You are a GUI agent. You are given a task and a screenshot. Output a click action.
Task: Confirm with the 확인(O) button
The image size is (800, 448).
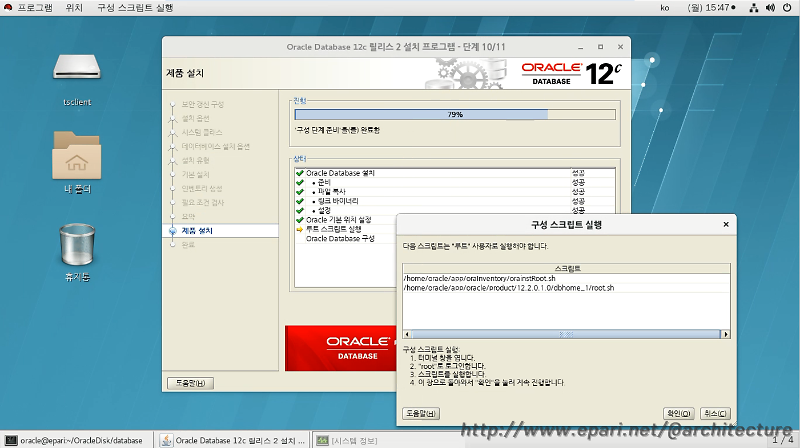679,413
